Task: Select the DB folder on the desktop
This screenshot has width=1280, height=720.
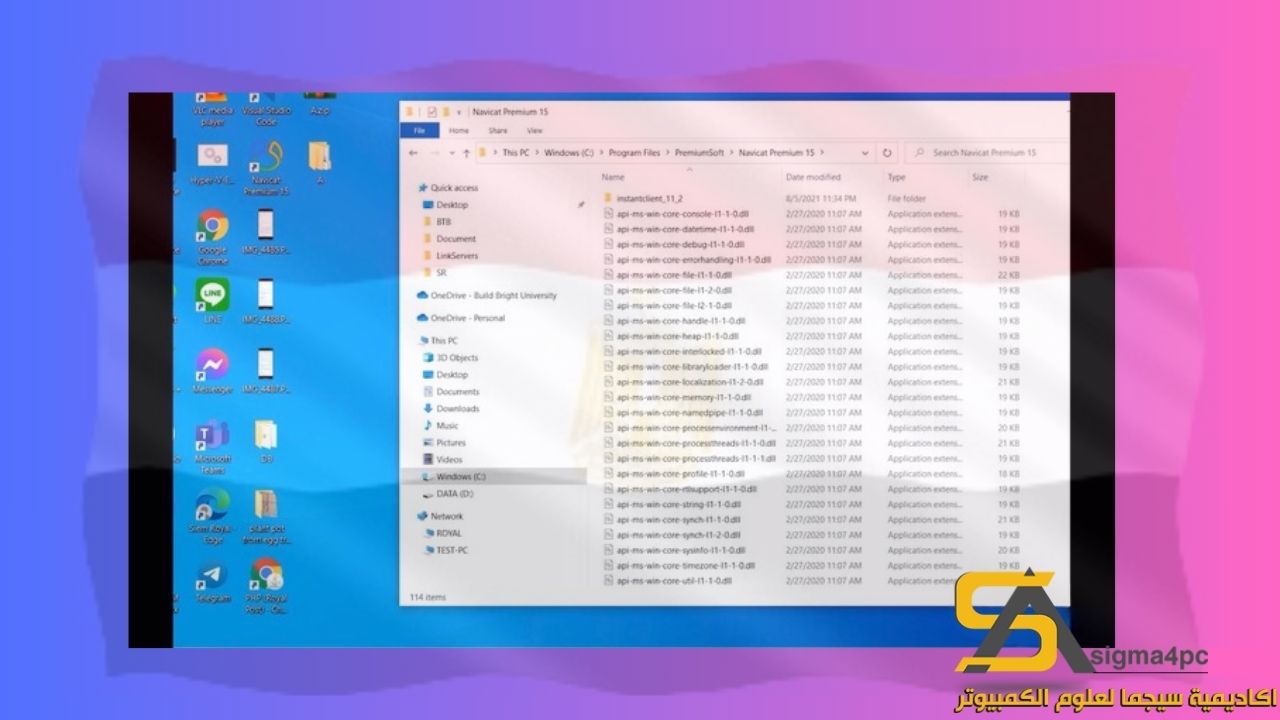Action: click(x=266, y=440)
